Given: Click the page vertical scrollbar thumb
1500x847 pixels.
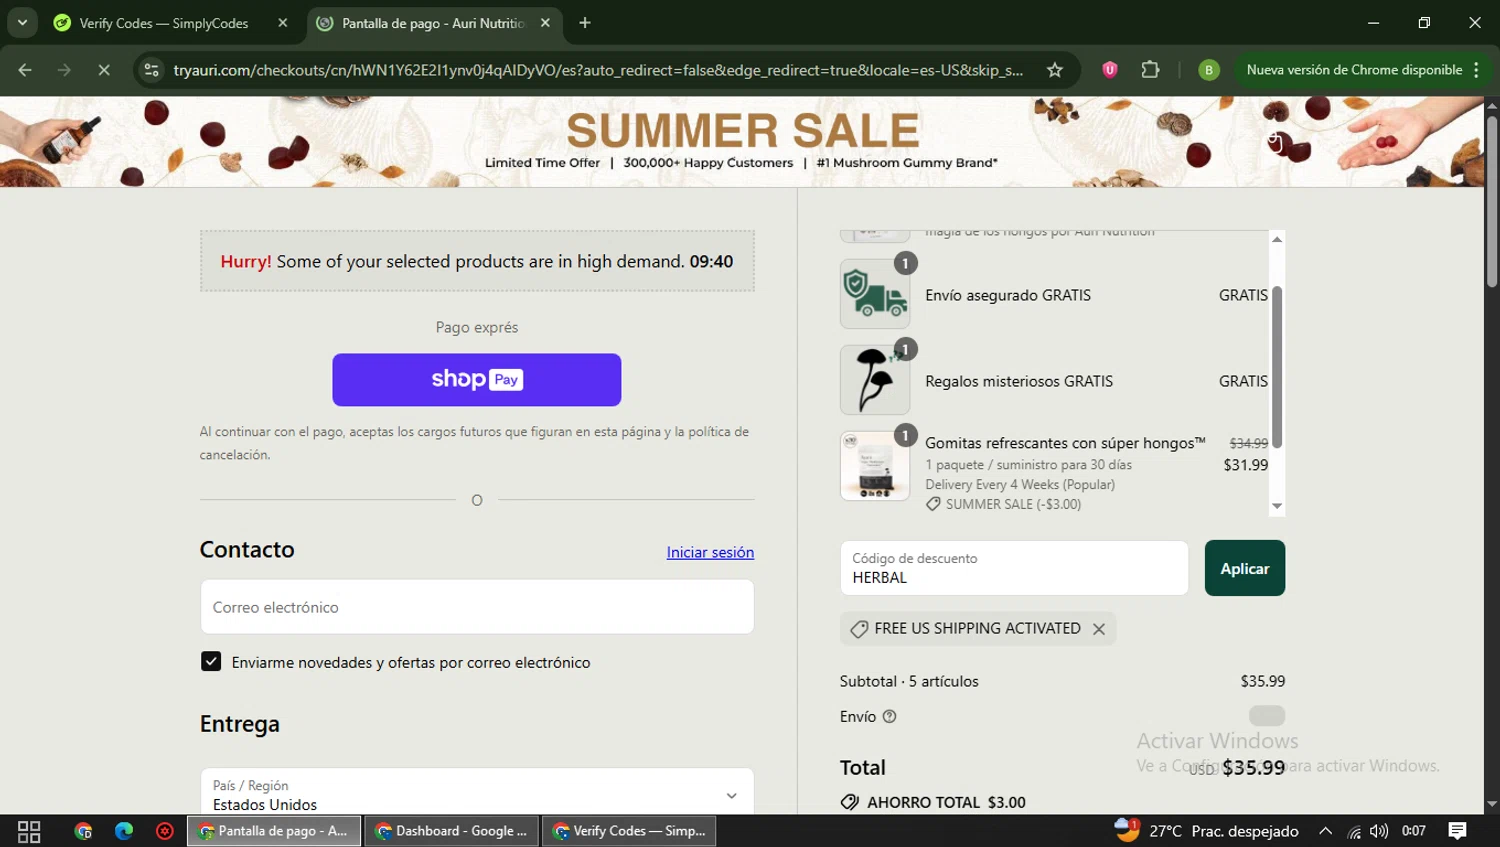Looking at the screenshot, I should click(1491, 200).
